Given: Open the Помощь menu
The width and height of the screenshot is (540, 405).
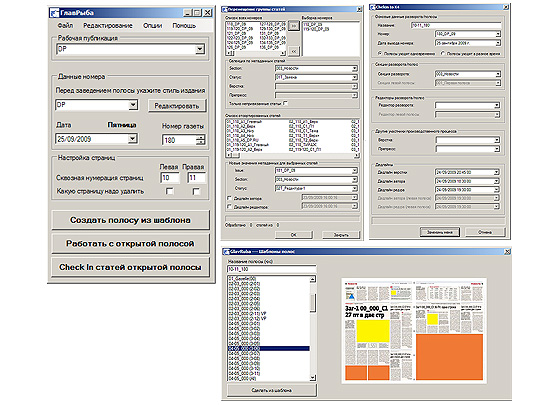Looking at the screenshot, I should pyautogui.click(x=184, y=25).
